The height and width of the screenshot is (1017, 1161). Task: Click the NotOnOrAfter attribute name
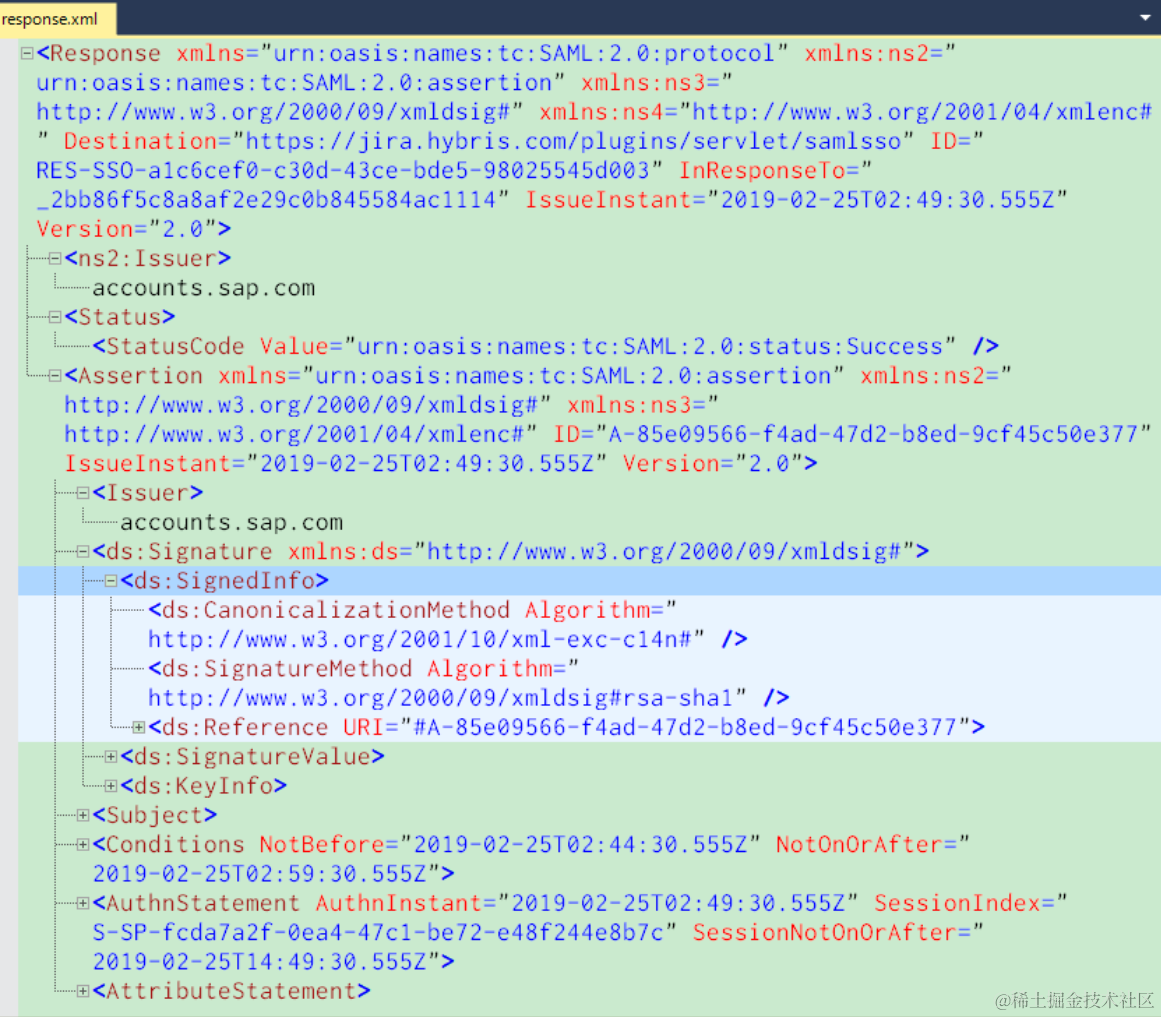pos(859,845)
